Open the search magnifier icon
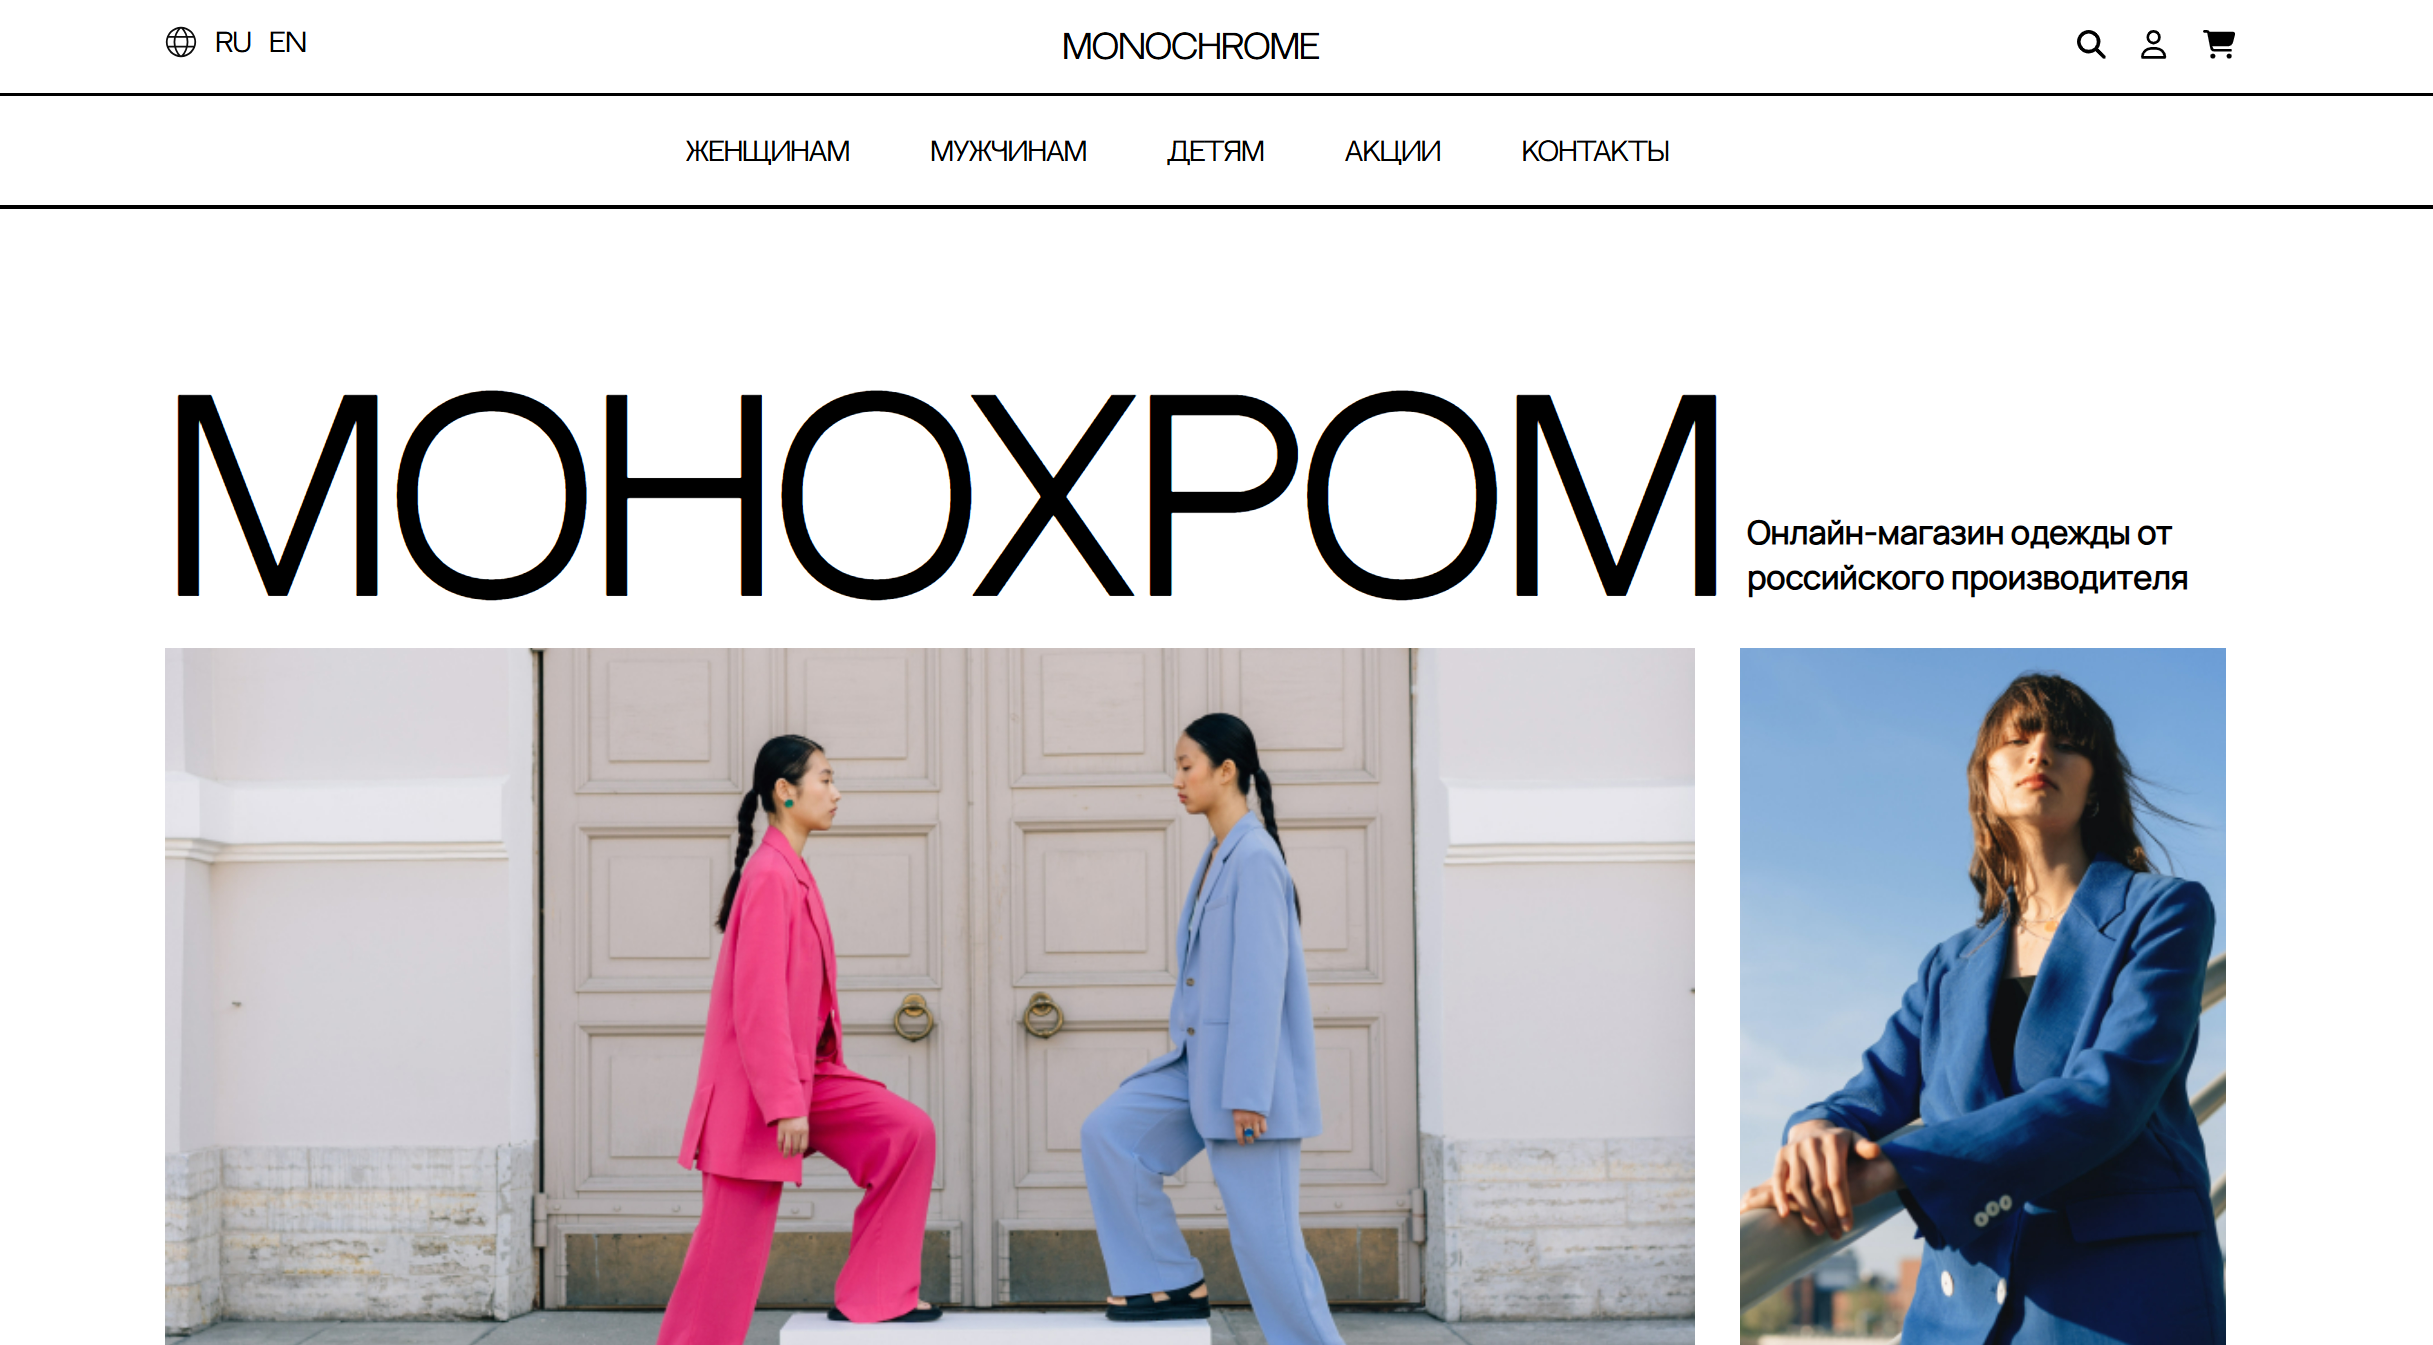This screenshot has height=1345, width=2433. [2091, 44]
